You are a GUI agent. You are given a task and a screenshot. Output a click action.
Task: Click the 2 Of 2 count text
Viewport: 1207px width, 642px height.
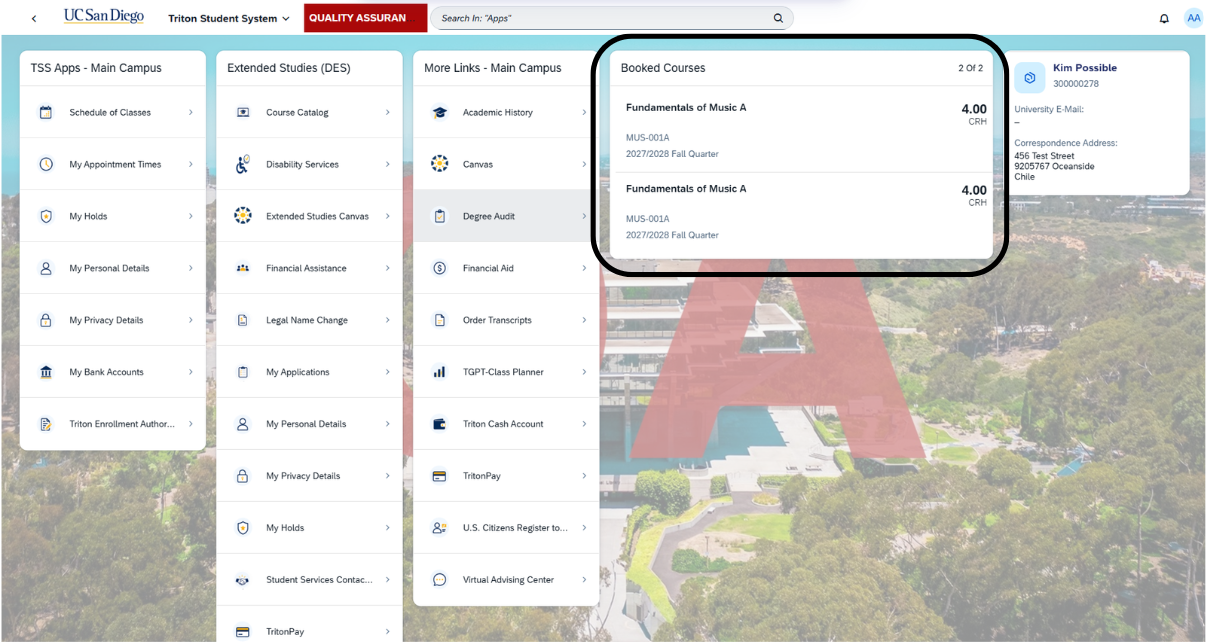pos(970,68)
